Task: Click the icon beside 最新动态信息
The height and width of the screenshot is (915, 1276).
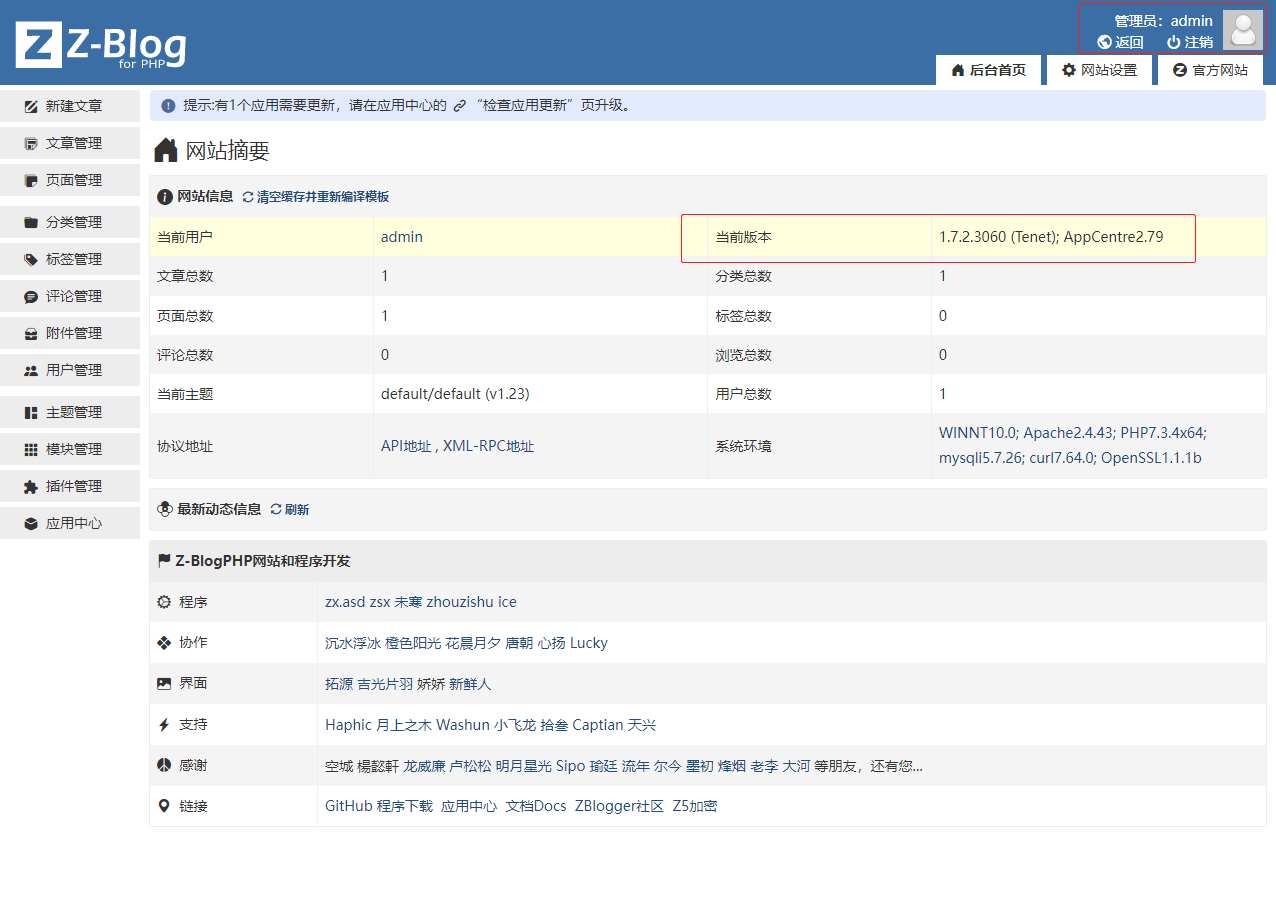Action: pyautogui.click(x=165, y=509)
